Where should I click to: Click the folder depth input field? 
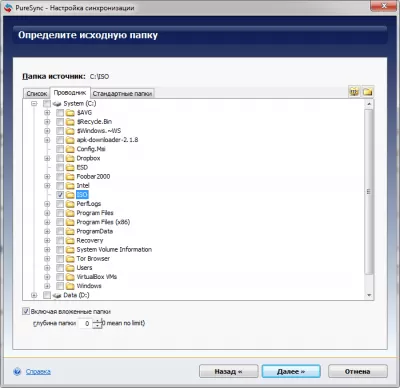(x=85, y=323)
